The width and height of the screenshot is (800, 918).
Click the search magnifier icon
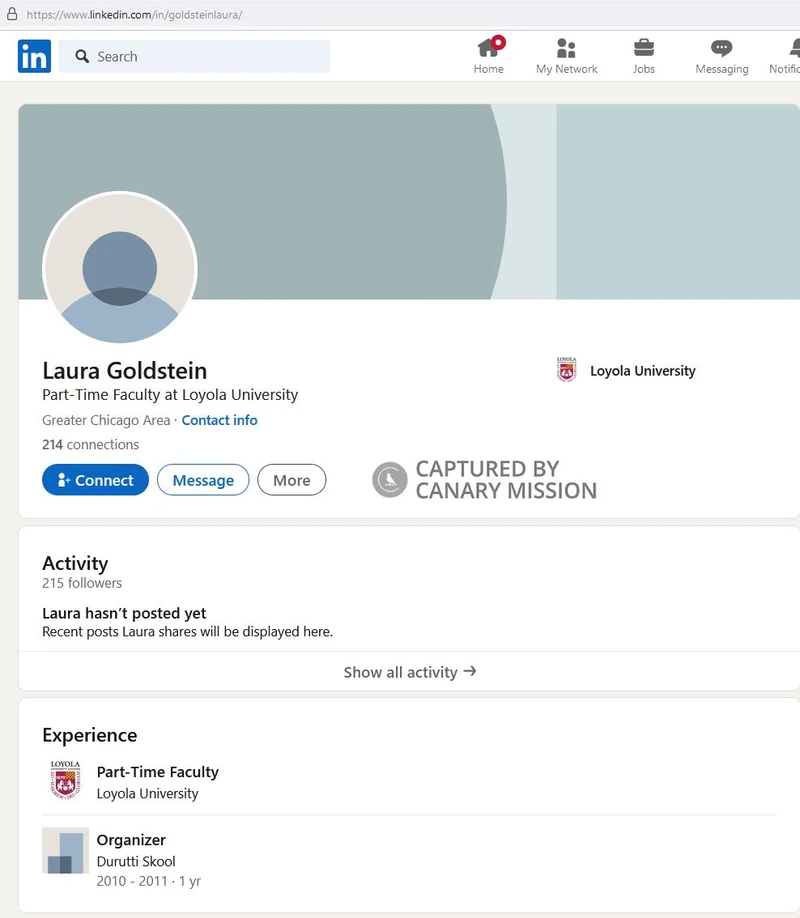tap(82, 56)
